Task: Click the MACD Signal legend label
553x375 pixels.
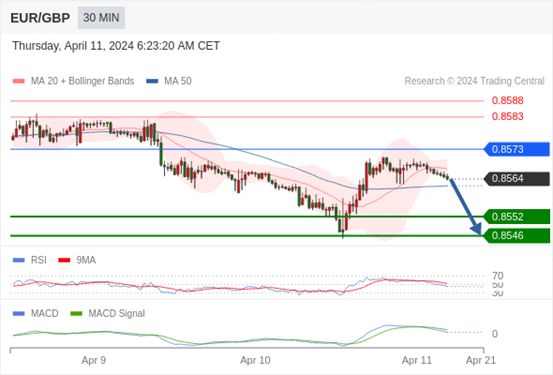Action: tap(117, 314)
